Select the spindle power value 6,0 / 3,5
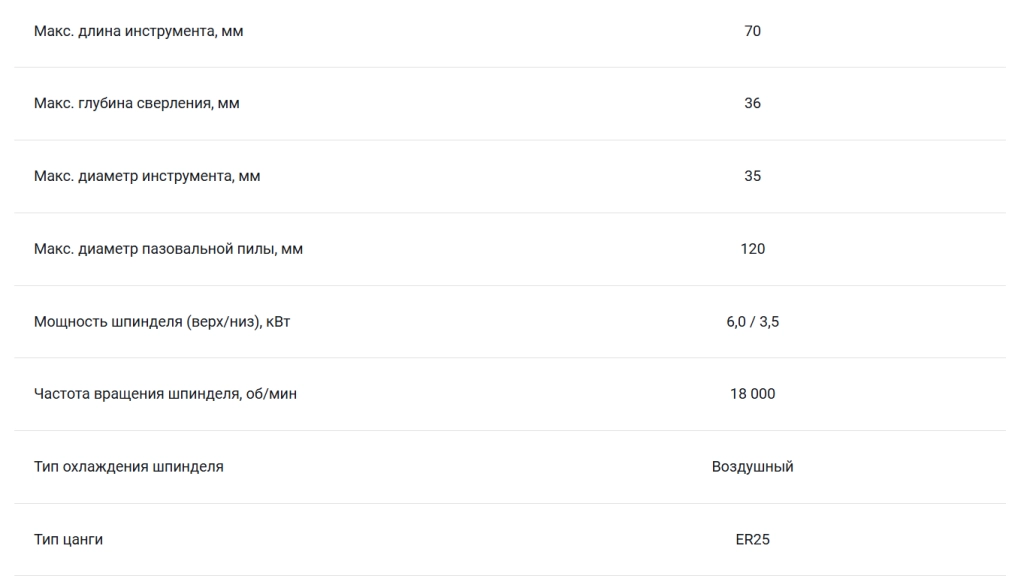This screenshot has height=588, width=1024. [752, 321]
